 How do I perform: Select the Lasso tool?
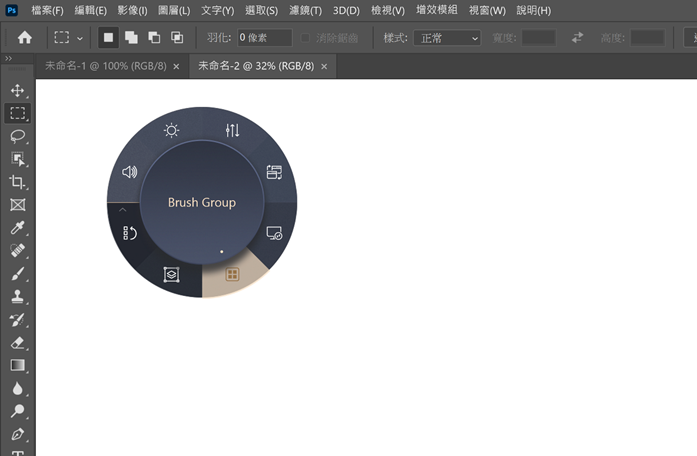[x=17, y=136]
